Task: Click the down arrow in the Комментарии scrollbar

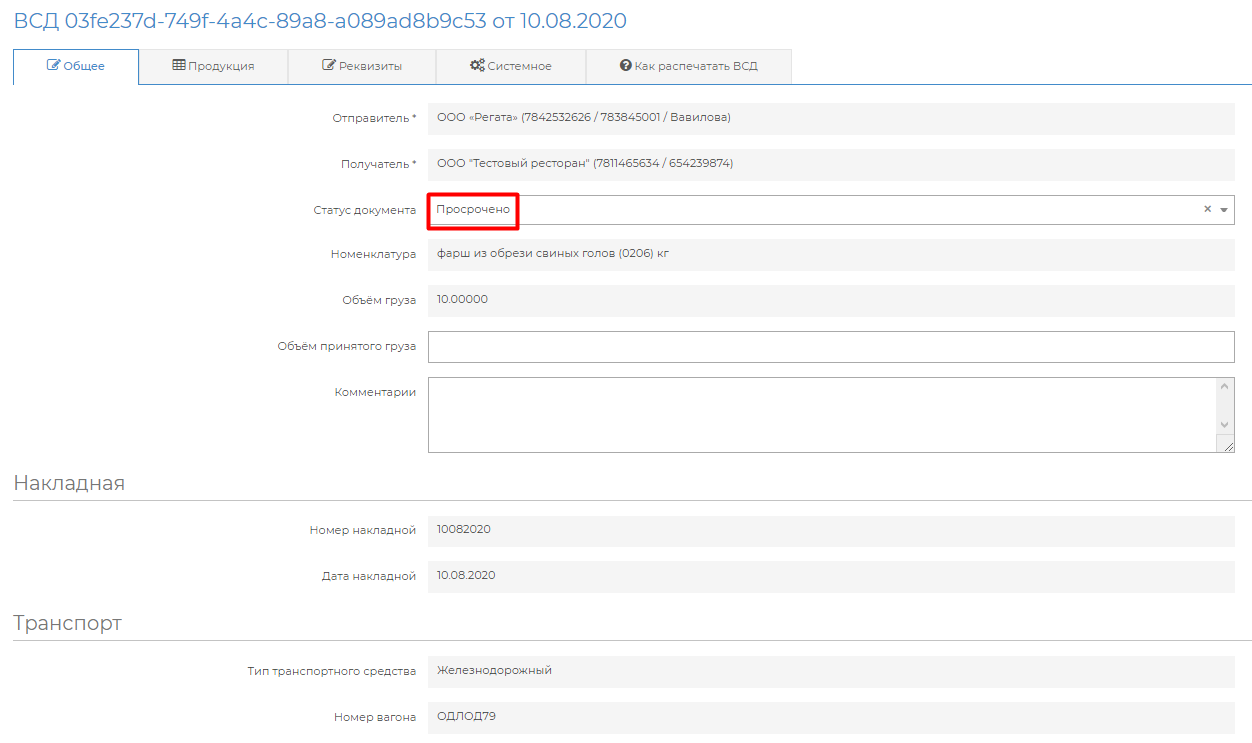Action: (x=1226, y=425)
